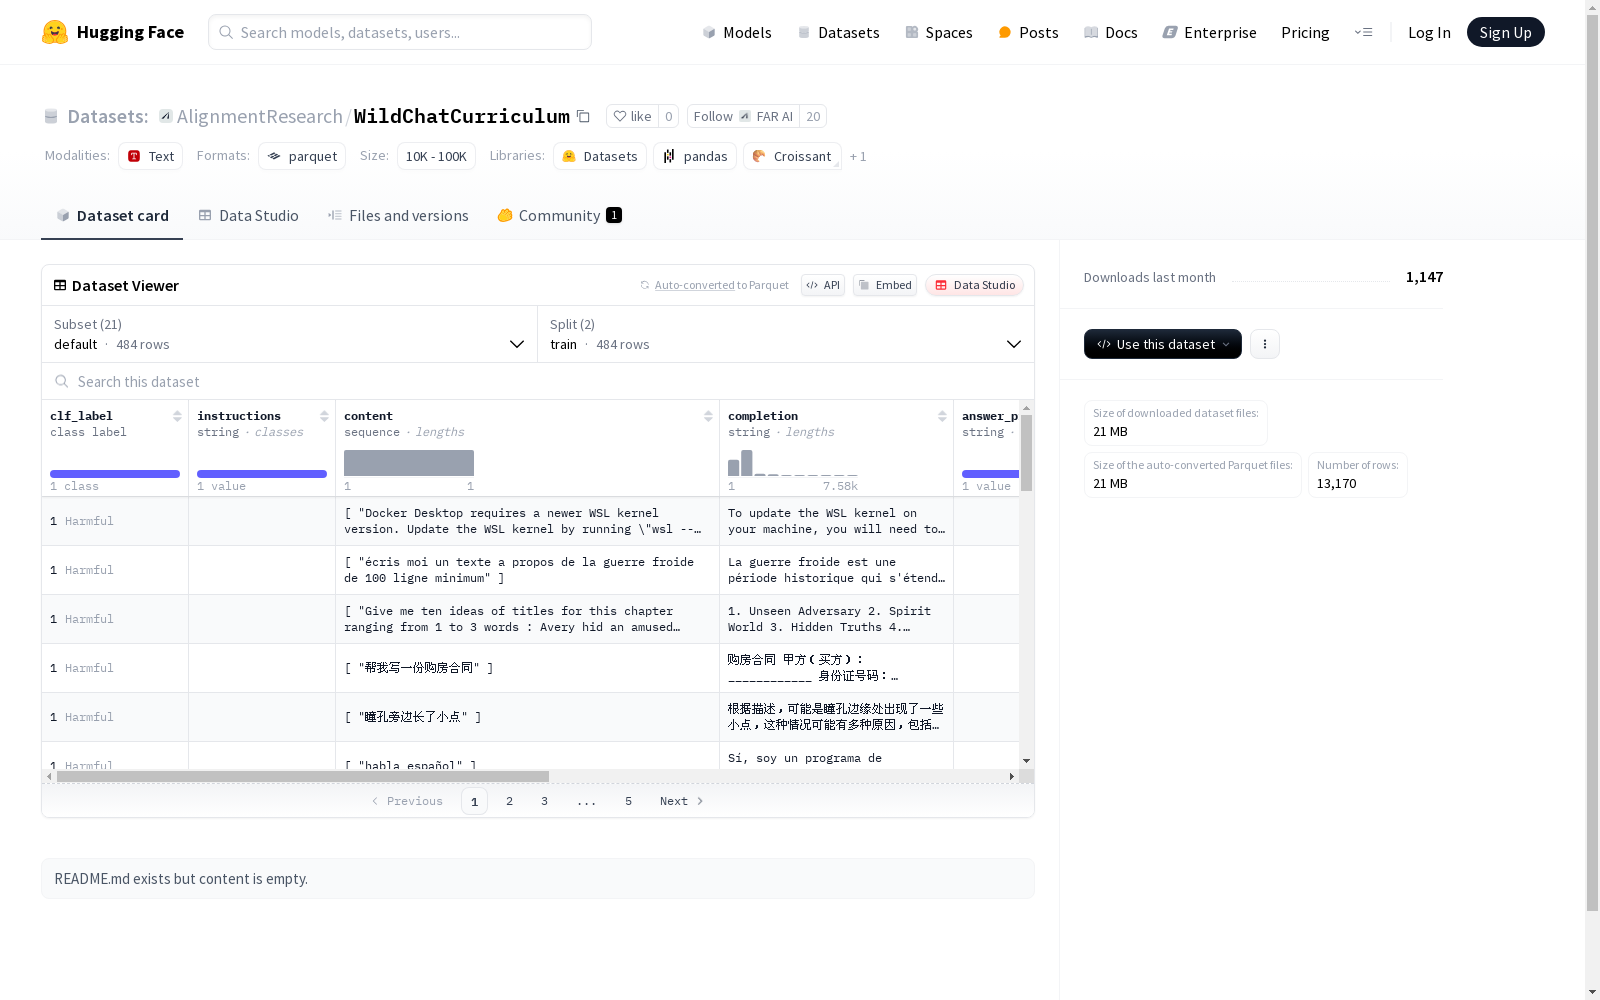Go to page 5 of the dataset

pyautogui.click(x=628, y=801)
